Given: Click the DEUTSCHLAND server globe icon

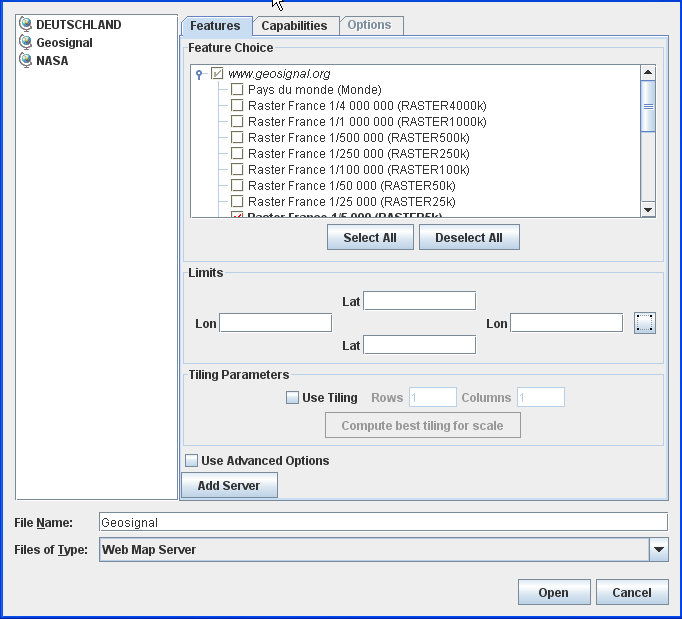Looking at the screenshot, I should (26, 25).
